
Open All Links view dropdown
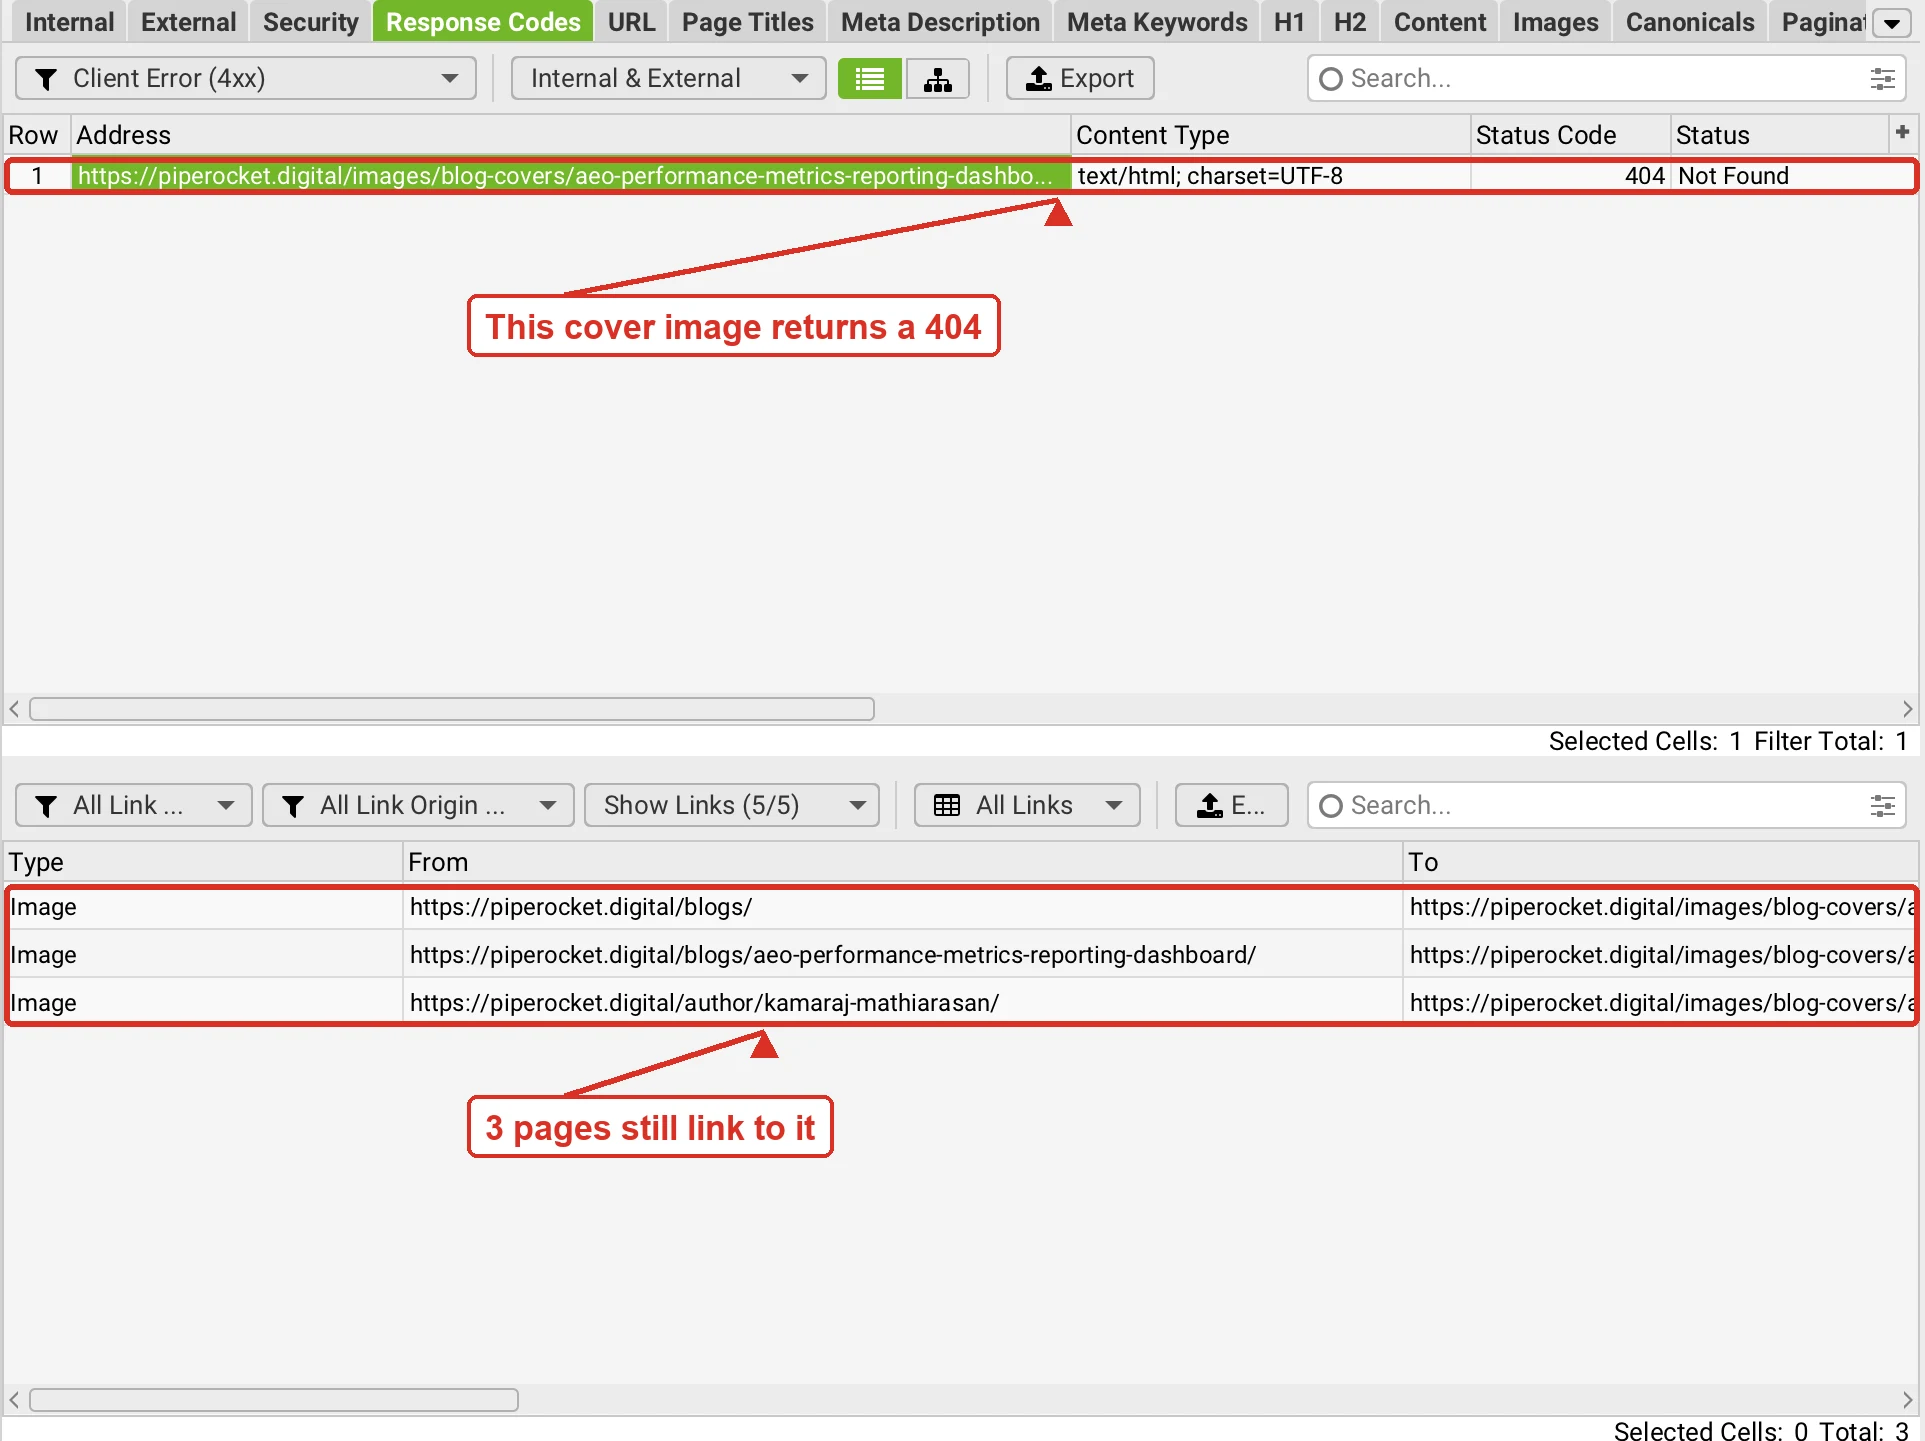[1027, 805]
